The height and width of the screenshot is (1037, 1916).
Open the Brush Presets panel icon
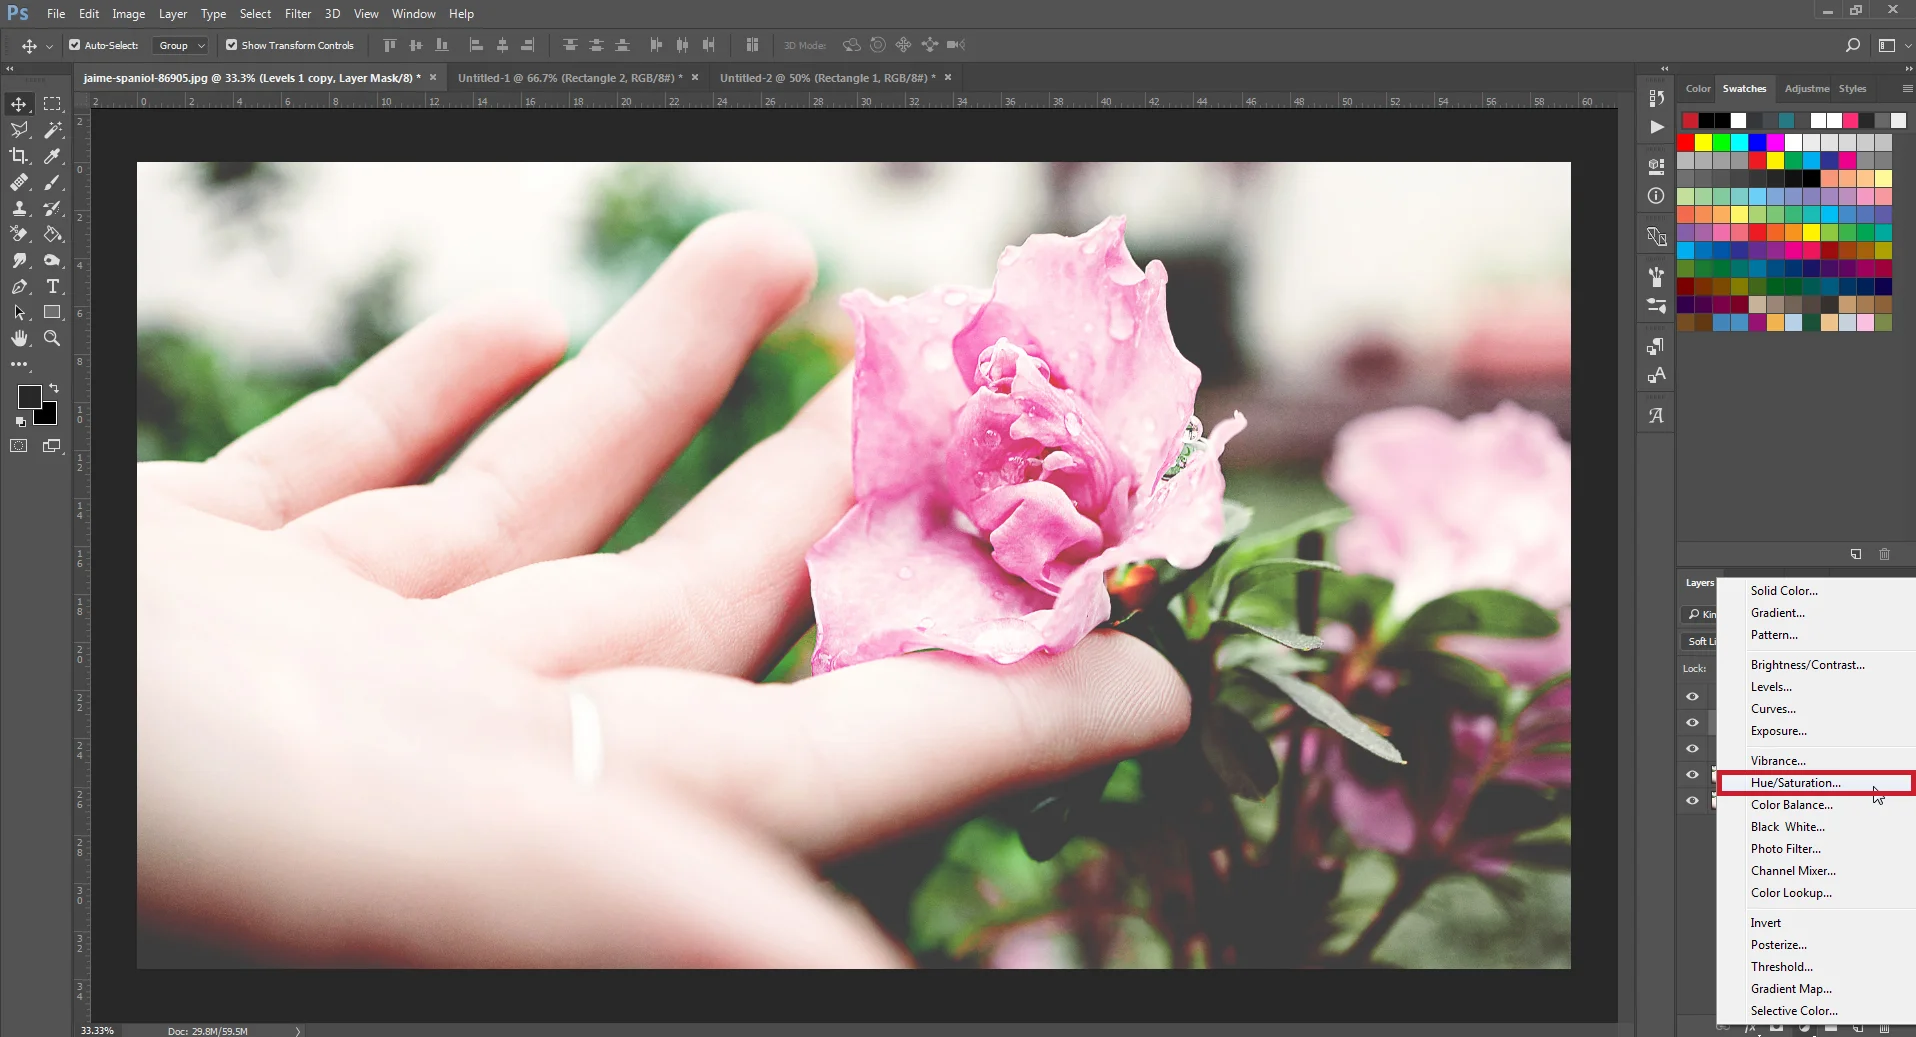(x=1656, y=306)
